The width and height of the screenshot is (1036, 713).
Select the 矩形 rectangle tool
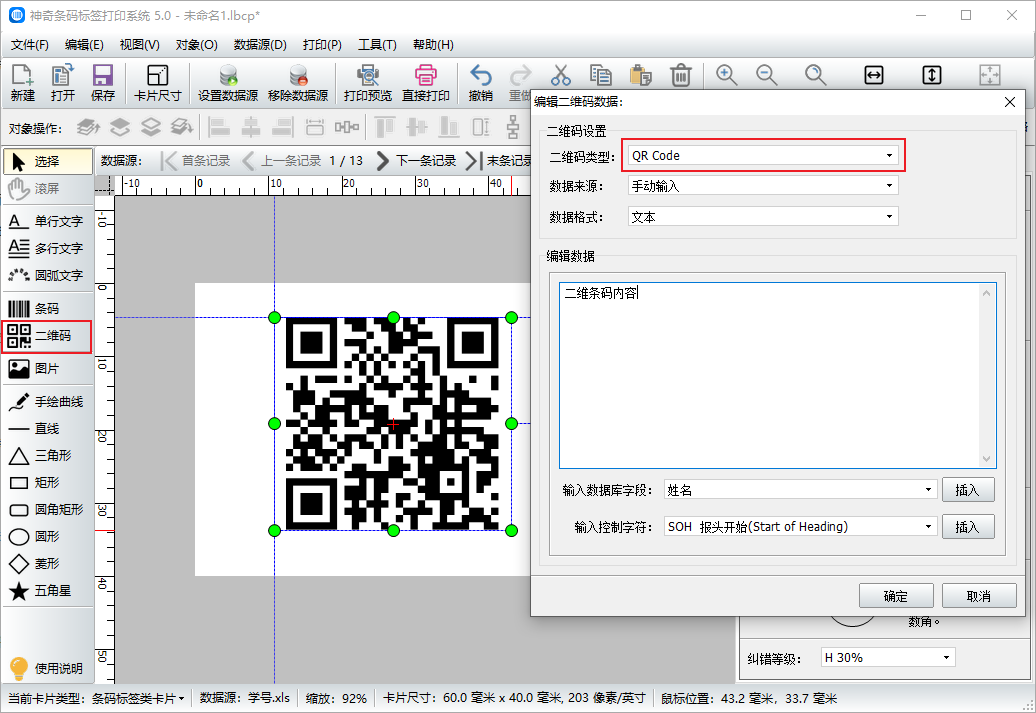click(48, 482)
